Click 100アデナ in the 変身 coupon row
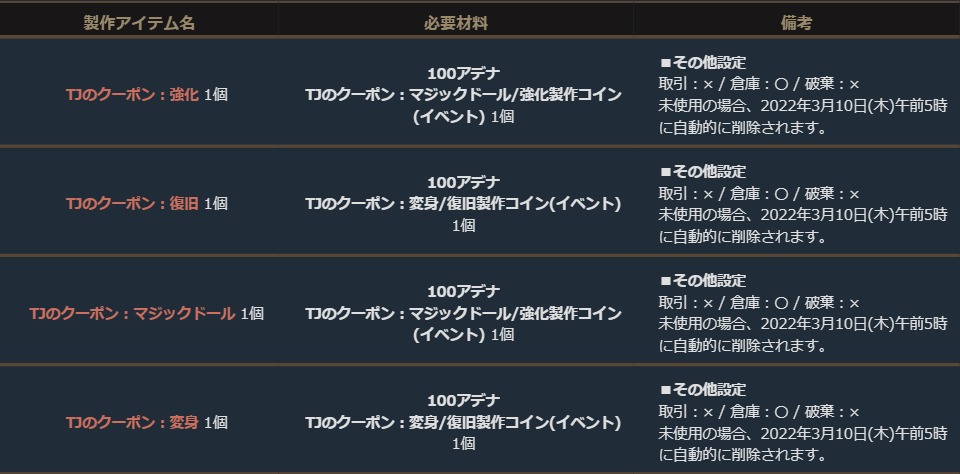The width and height of the screenshot is (960, 474). pos(463,401)
